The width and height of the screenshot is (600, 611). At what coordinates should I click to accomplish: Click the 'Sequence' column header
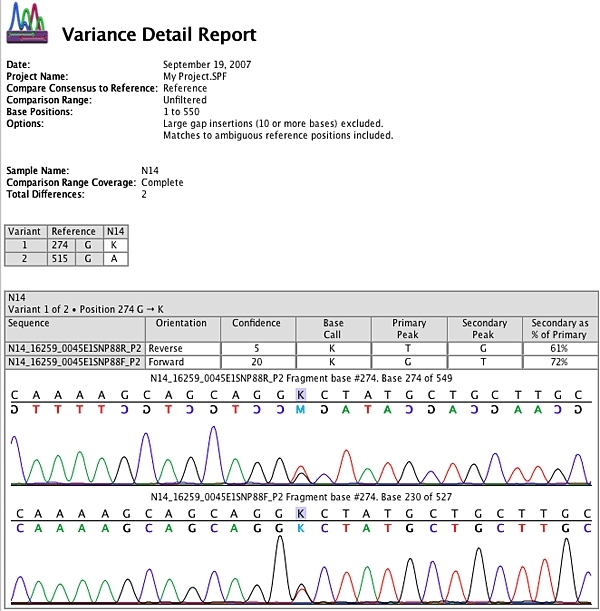[75, 328]
